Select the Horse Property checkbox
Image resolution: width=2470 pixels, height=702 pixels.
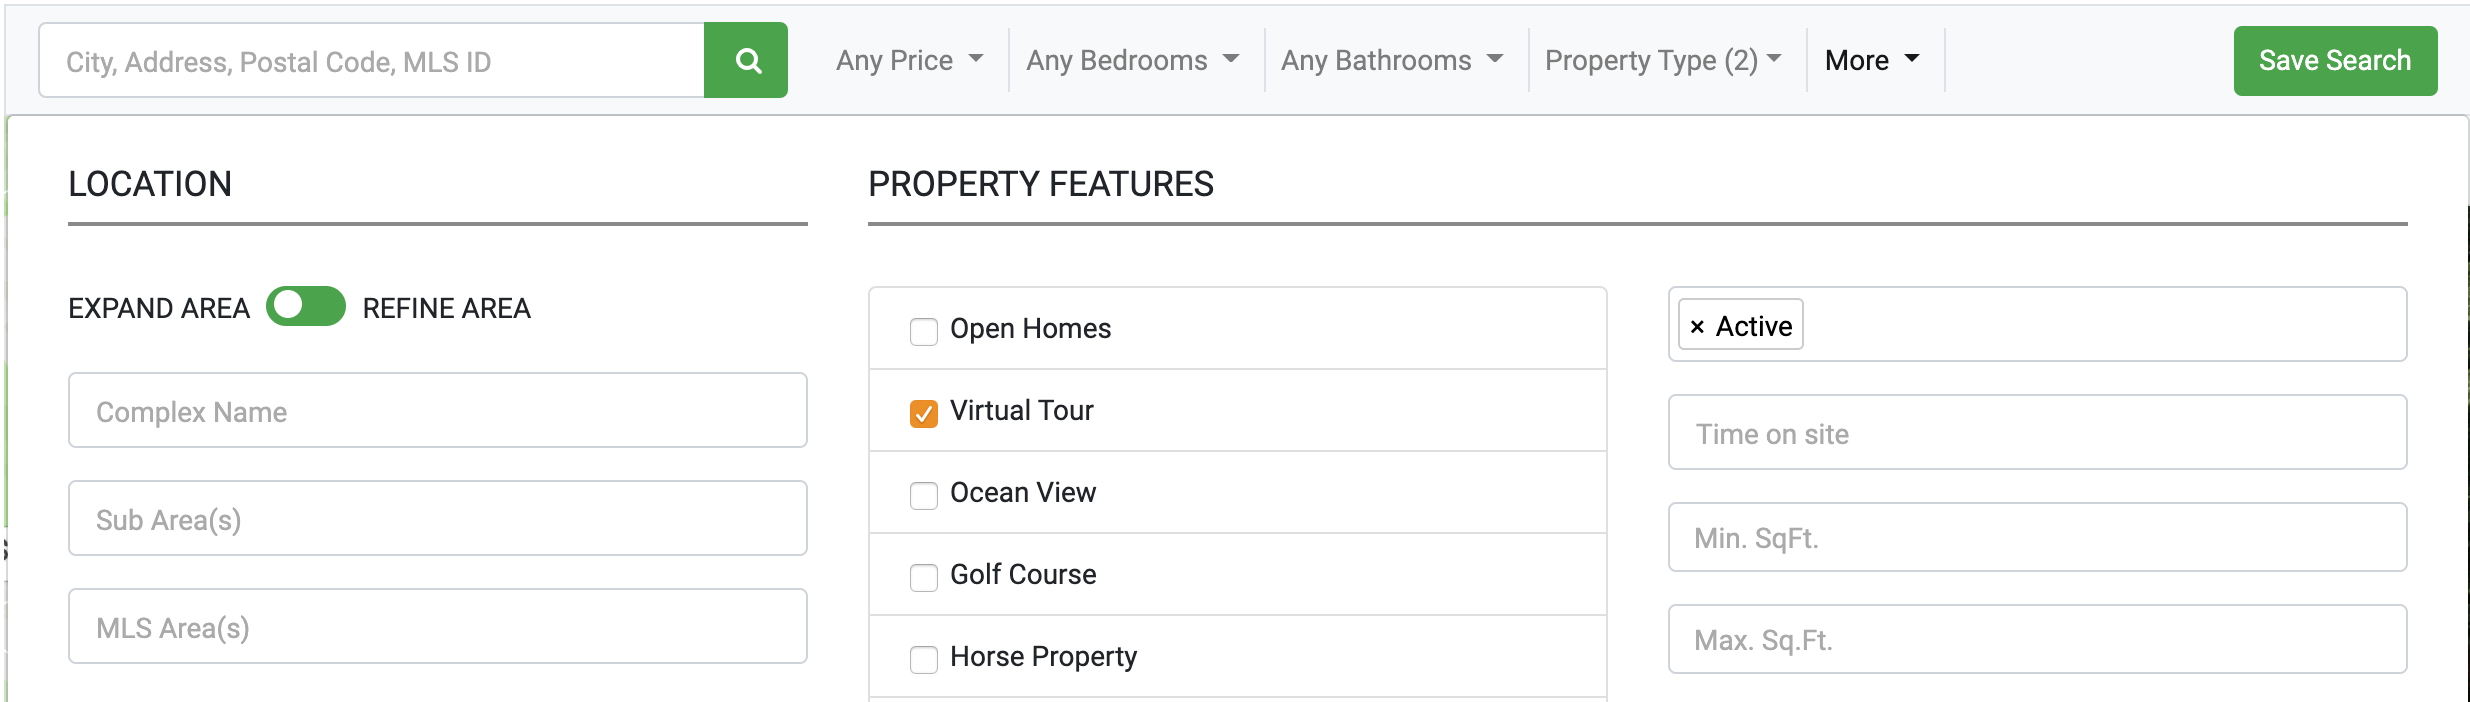click(924, 659)
